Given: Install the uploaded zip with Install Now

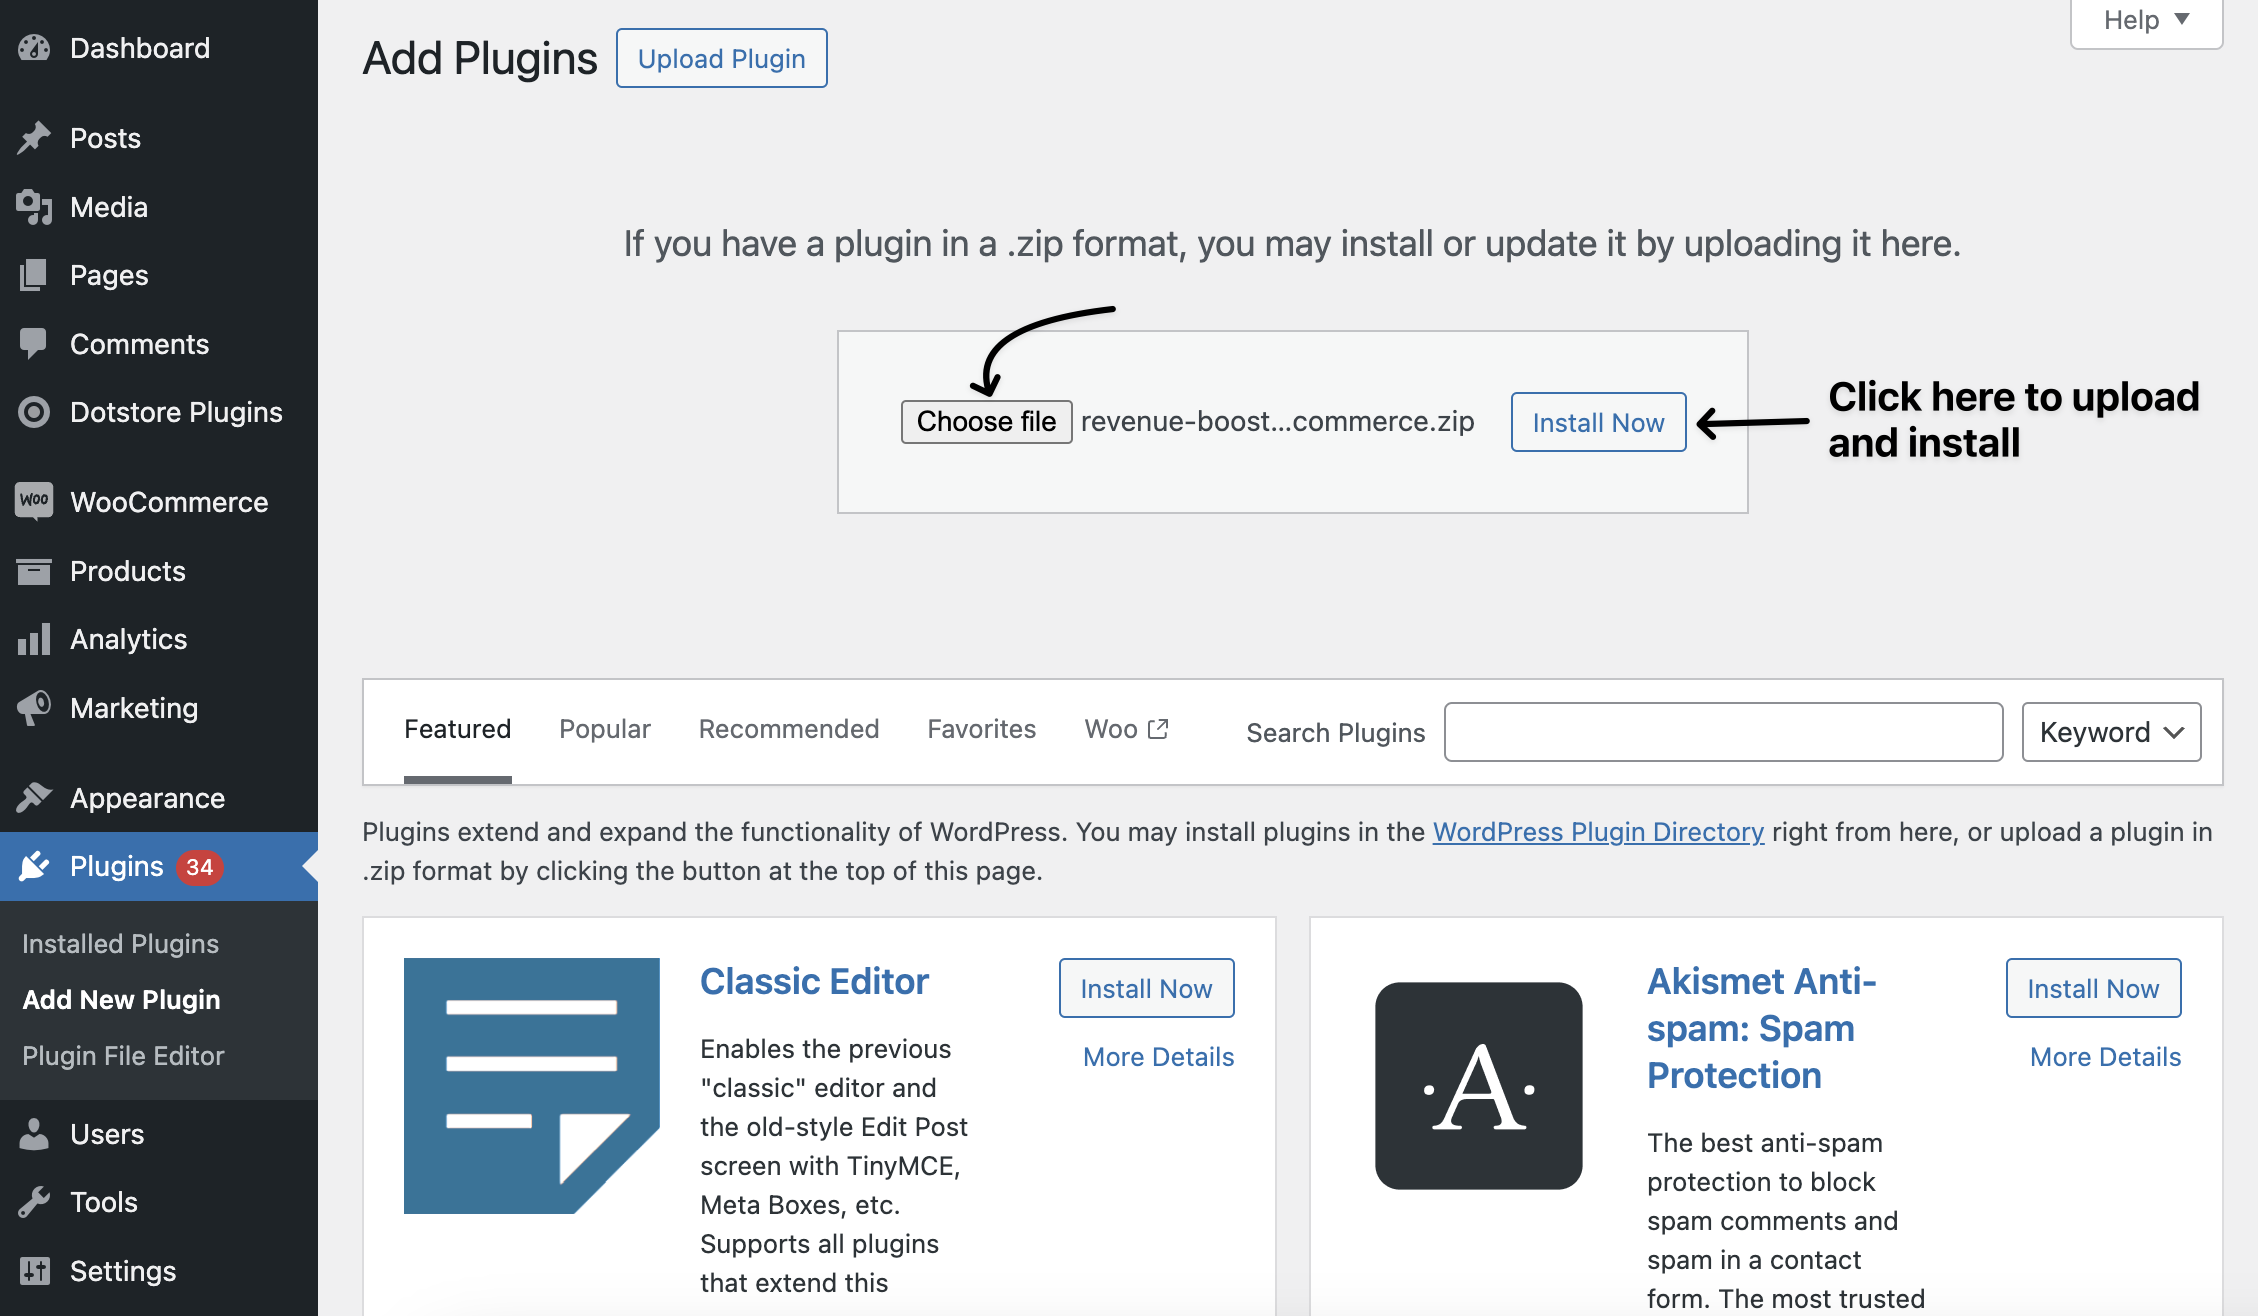Looking at the screenshot, I should click(x=1598, y=422).
